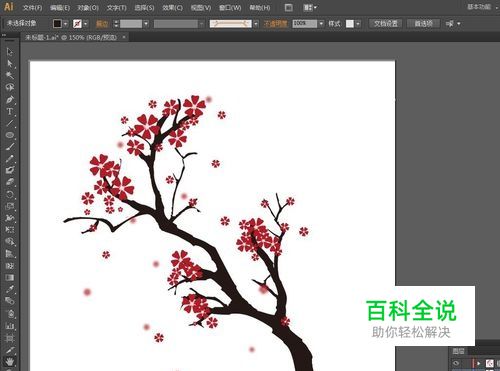
Task: Select the Hand tool
Action: (10, 361)
